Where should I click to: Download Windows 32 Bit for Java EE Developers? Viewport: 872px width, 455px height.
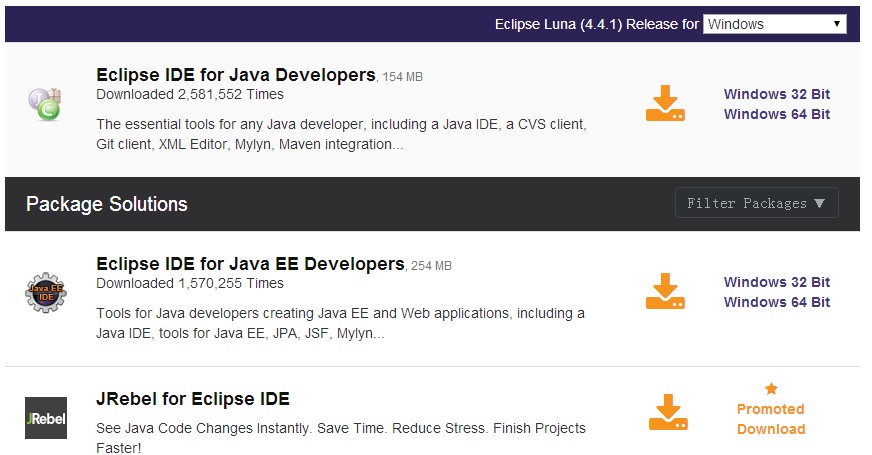pyautogui.click(x=776, y=282)
